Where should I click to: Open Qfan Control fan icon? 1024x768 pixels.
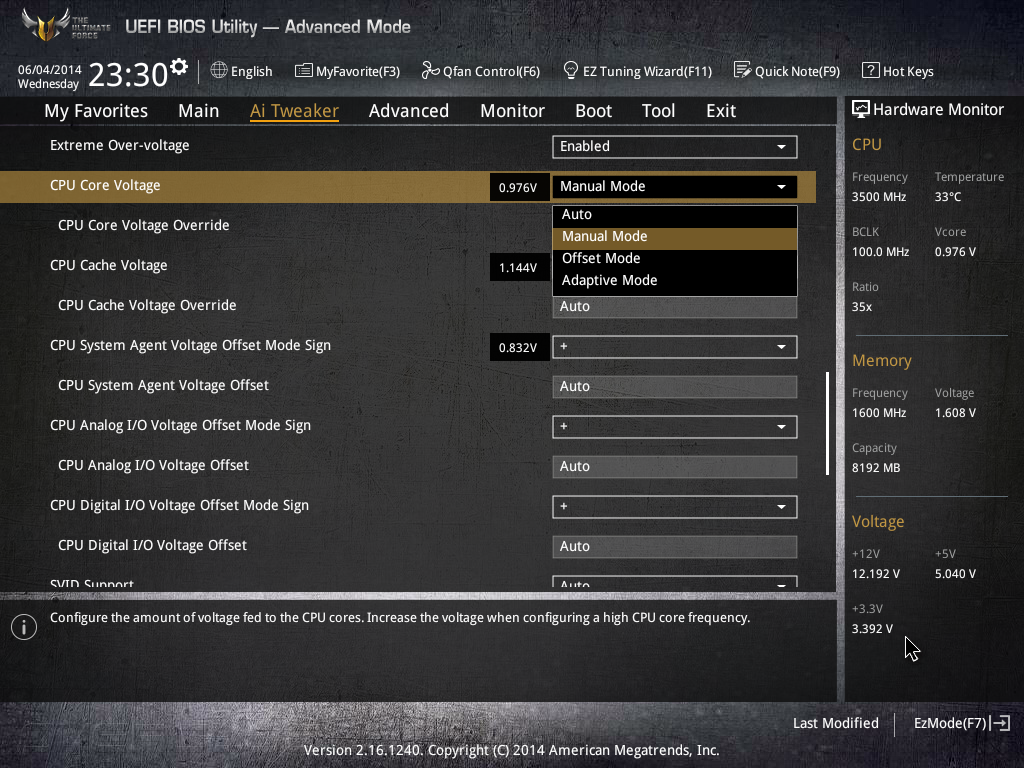point(430,71)
